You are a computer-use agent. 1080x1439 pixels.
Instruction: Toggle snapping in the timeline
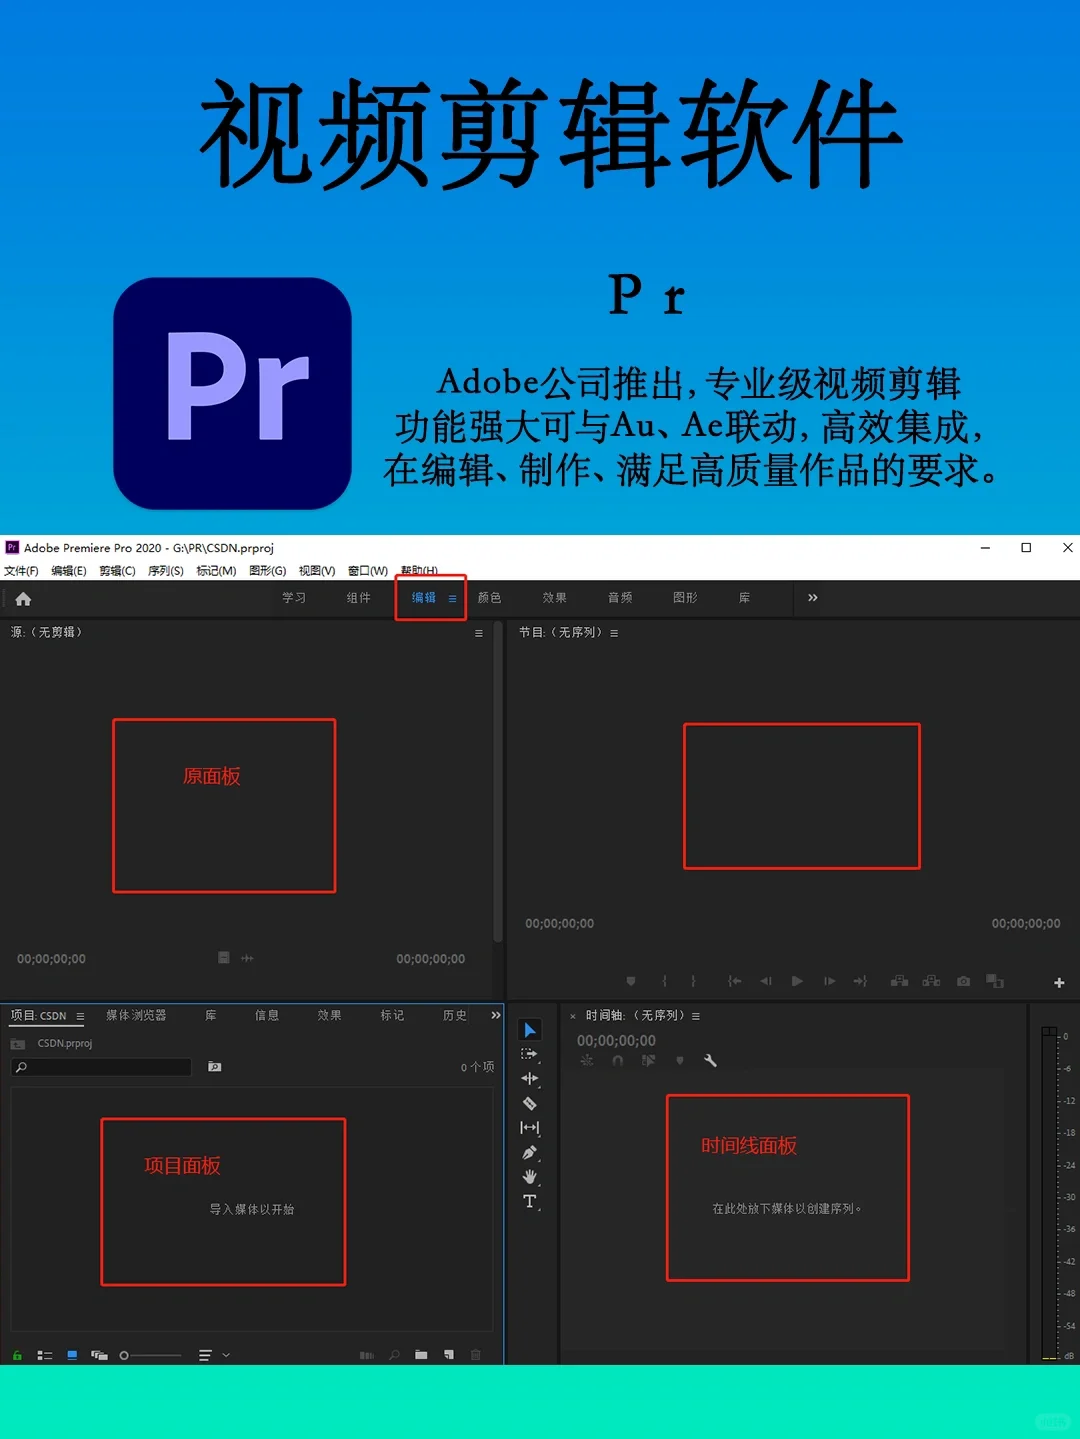point(617,1060)
